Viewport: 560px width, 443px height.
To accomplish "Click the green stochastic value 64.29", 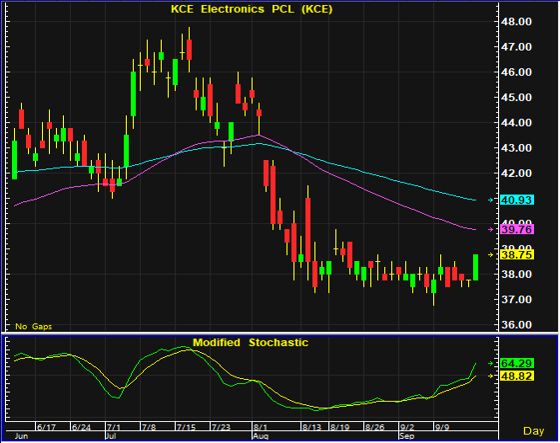I will pos(517,363).
